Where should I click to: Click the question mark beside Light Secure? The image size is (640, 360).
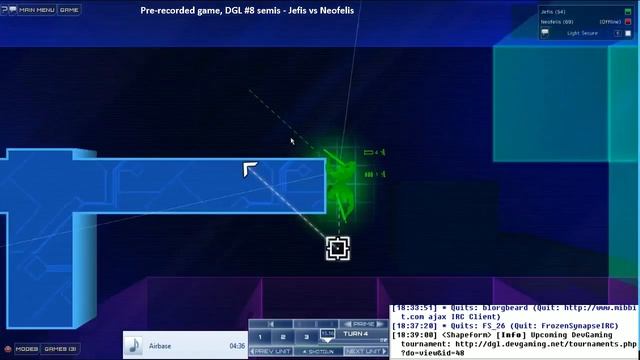618,33
